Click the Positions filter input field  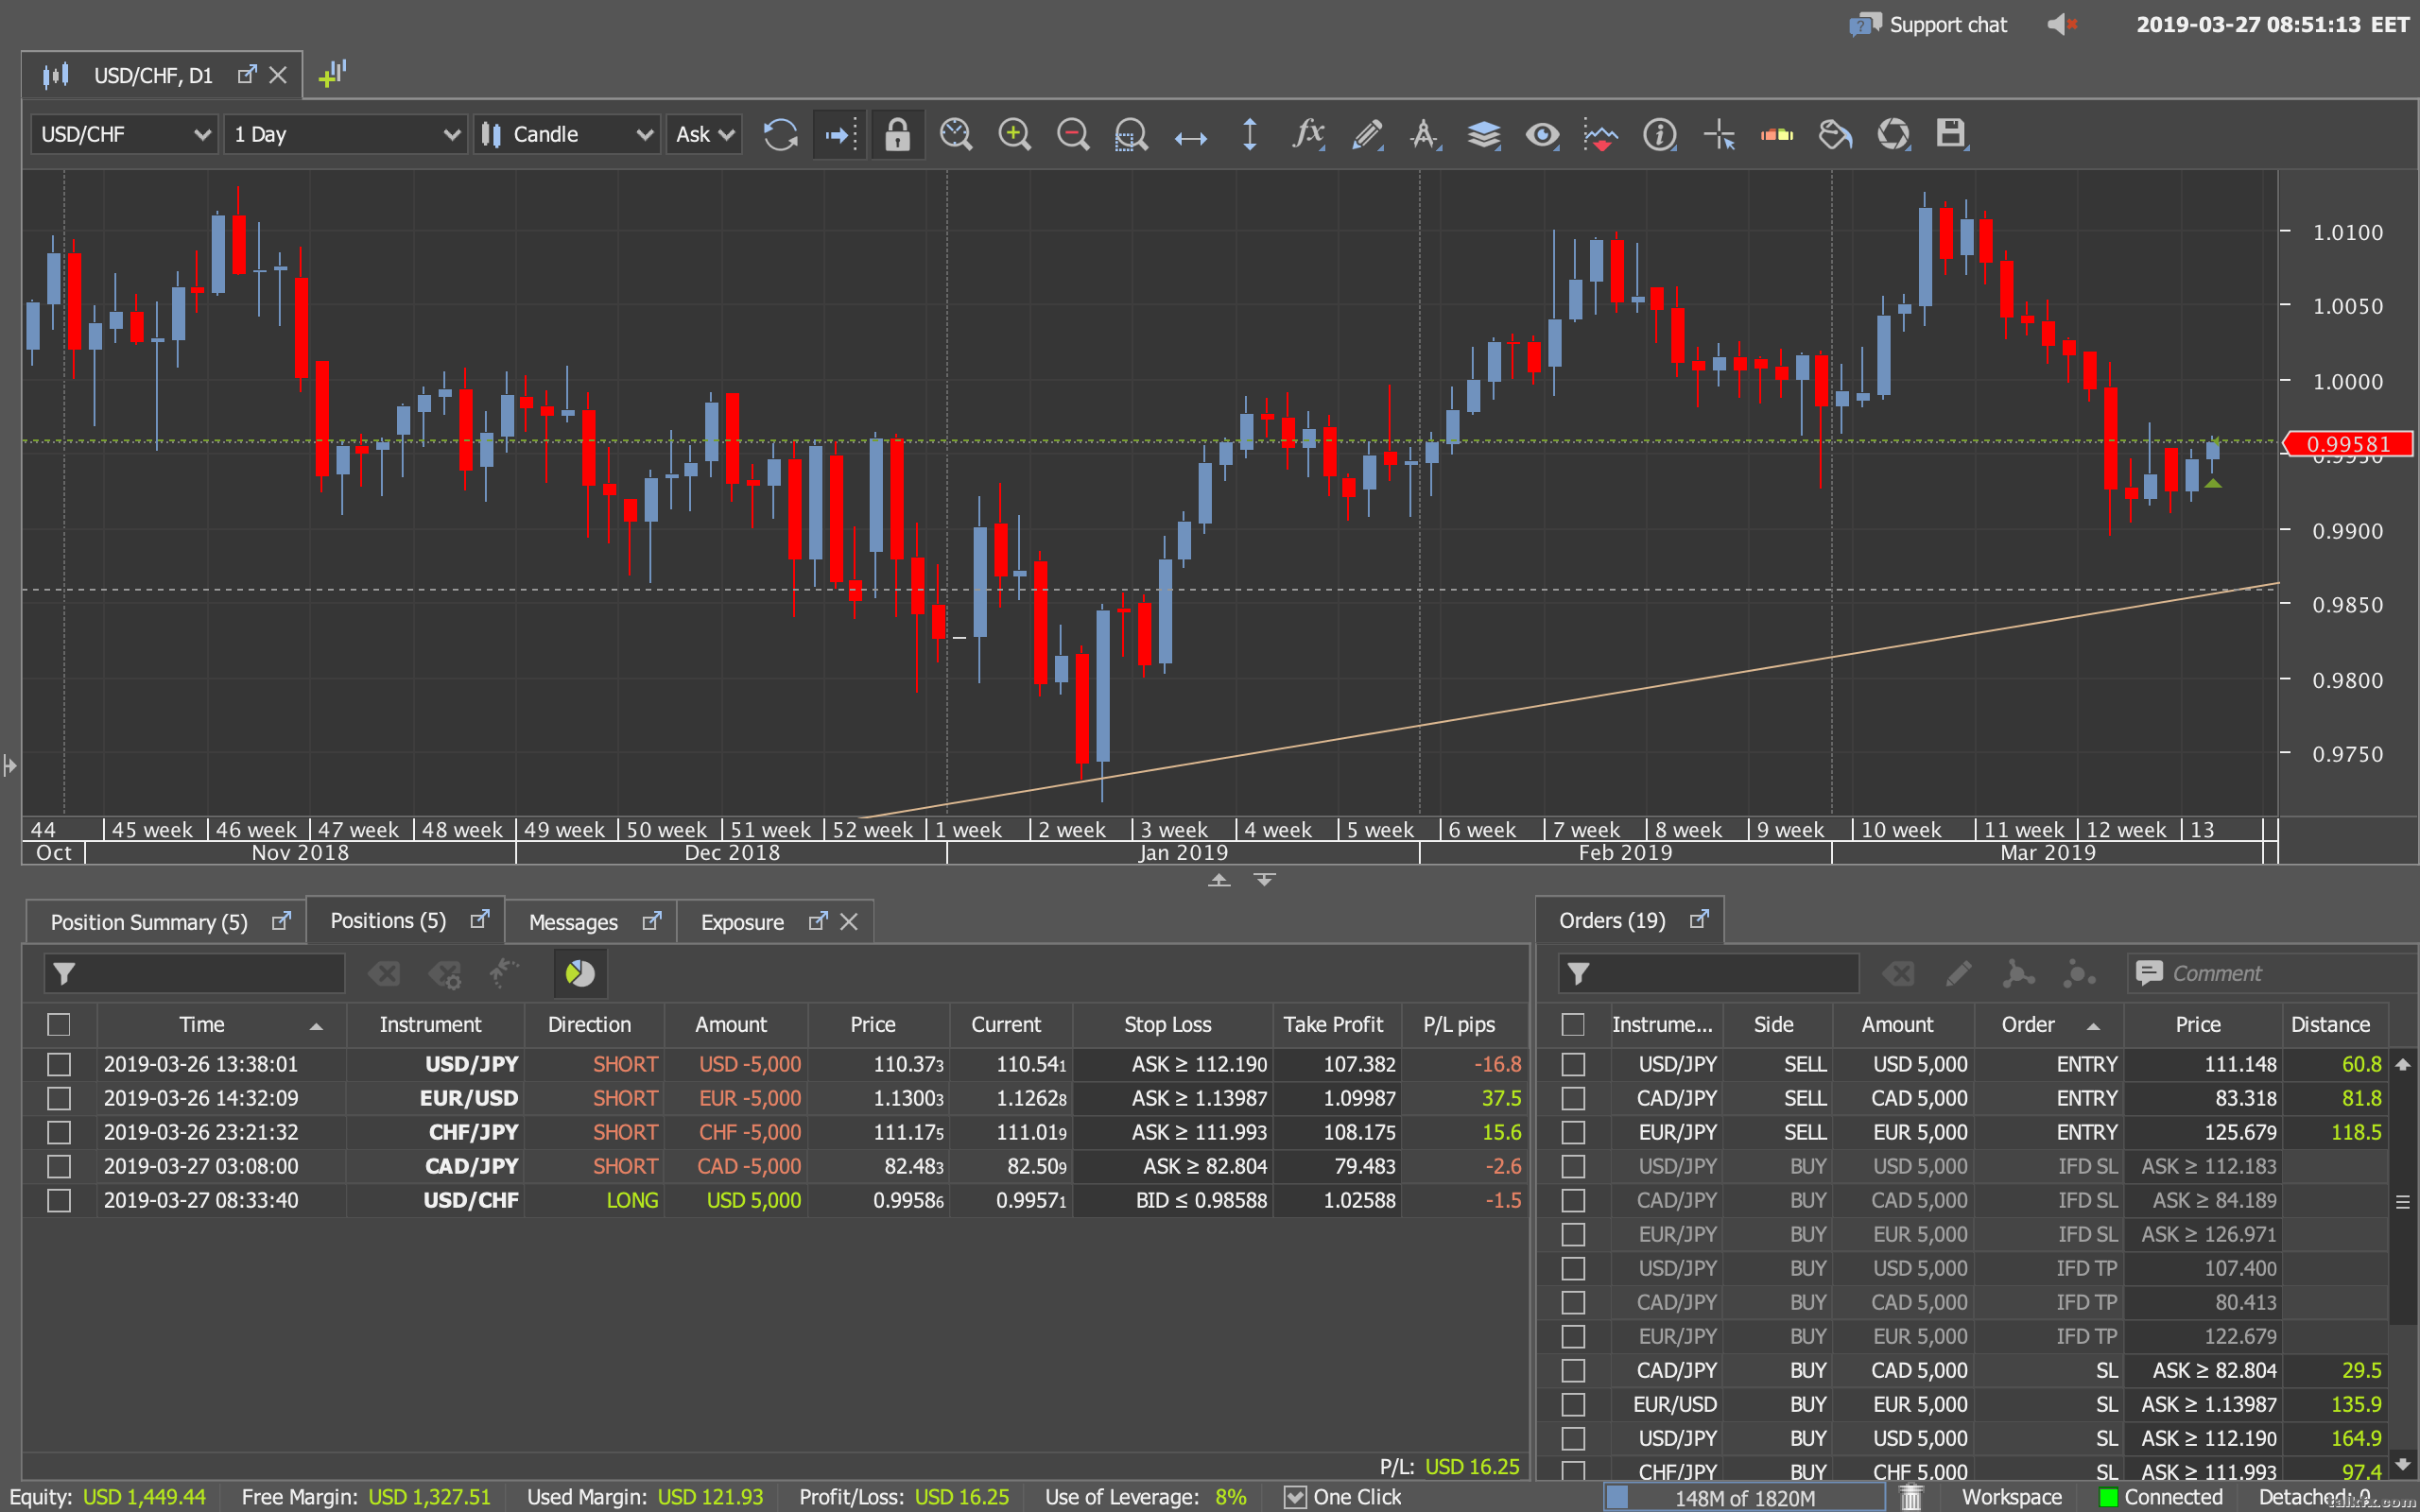pos(195,973)
